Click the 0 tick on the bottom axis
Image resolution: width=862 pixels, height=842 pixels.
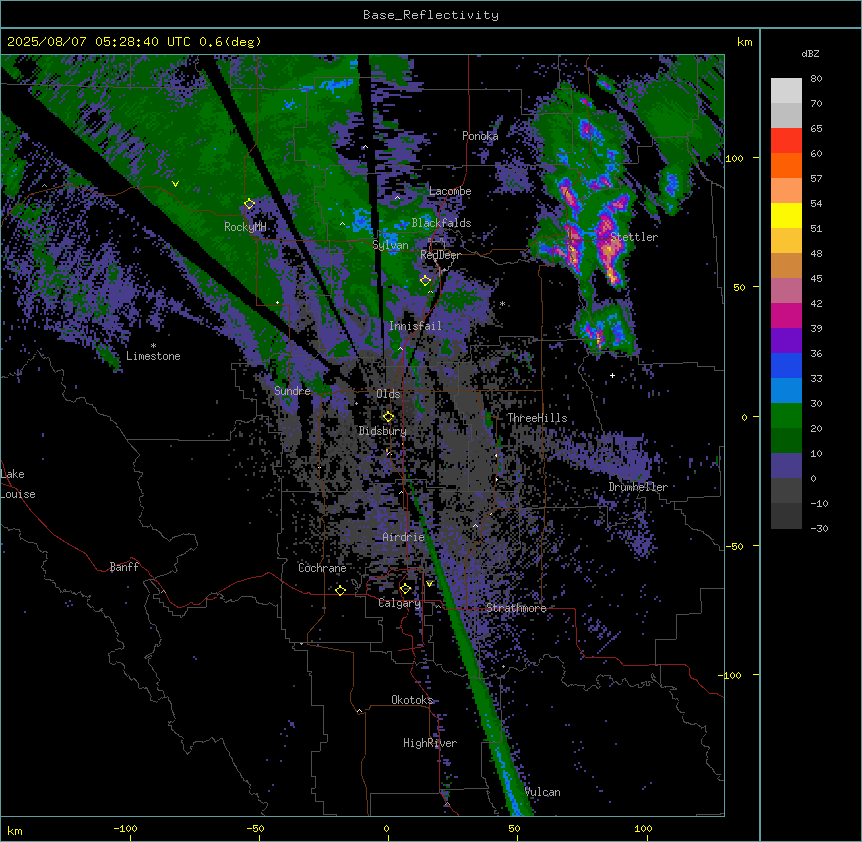coord(386,828)
